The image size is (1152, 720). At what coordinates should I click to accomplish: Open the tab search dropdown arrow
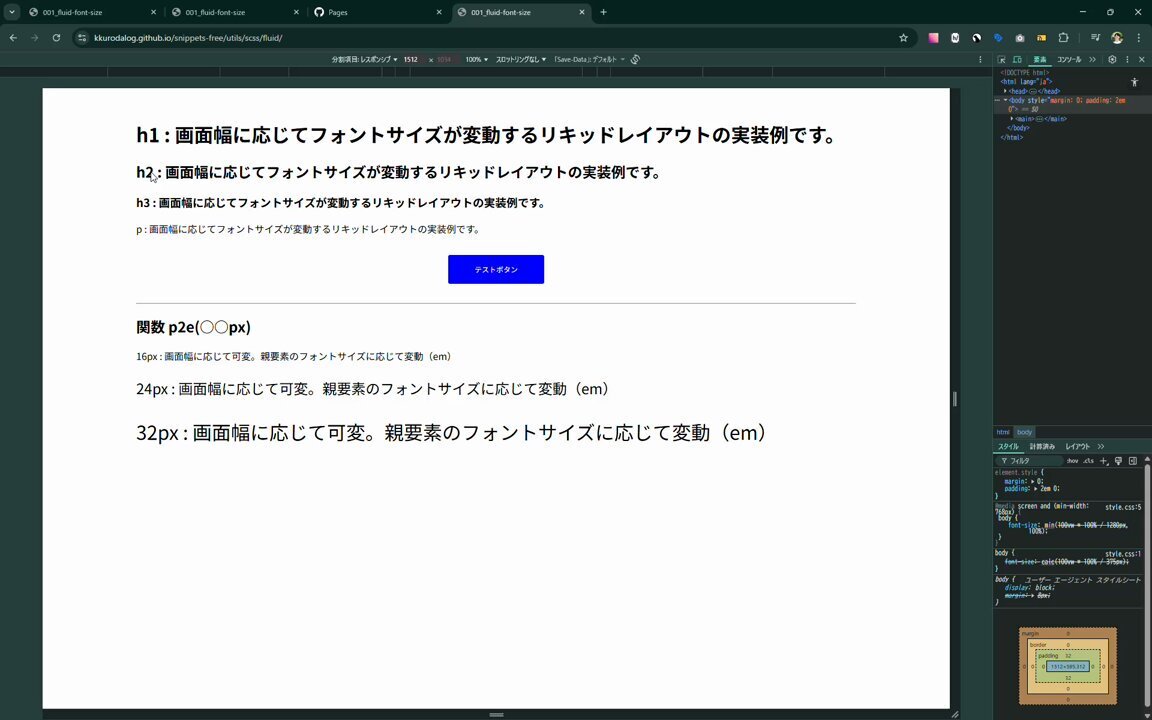pos(12,12)
